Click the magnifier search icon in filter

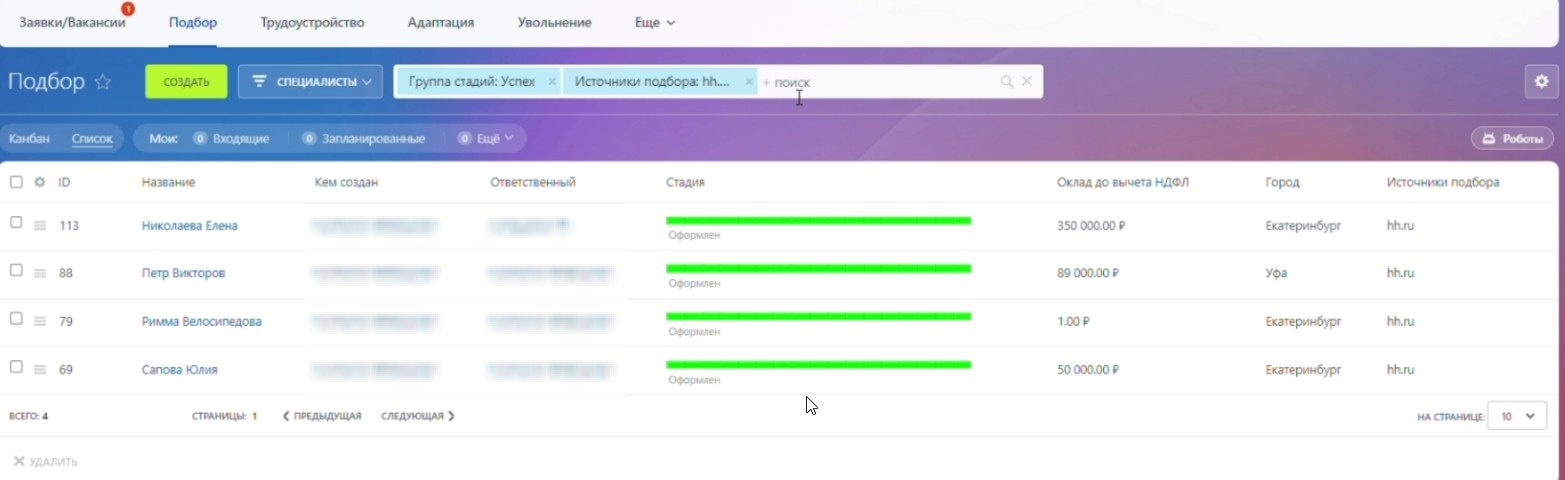(1007, 82)
